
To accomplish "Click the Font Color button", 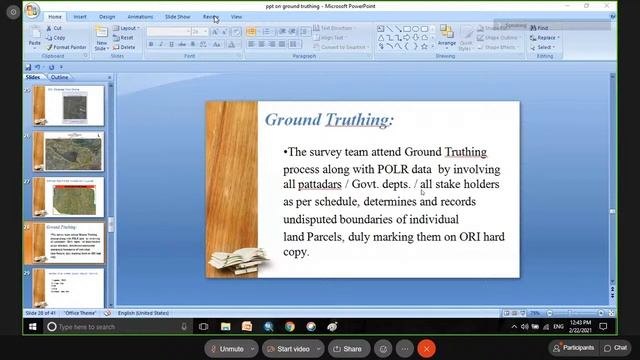I will pos(232,44).
